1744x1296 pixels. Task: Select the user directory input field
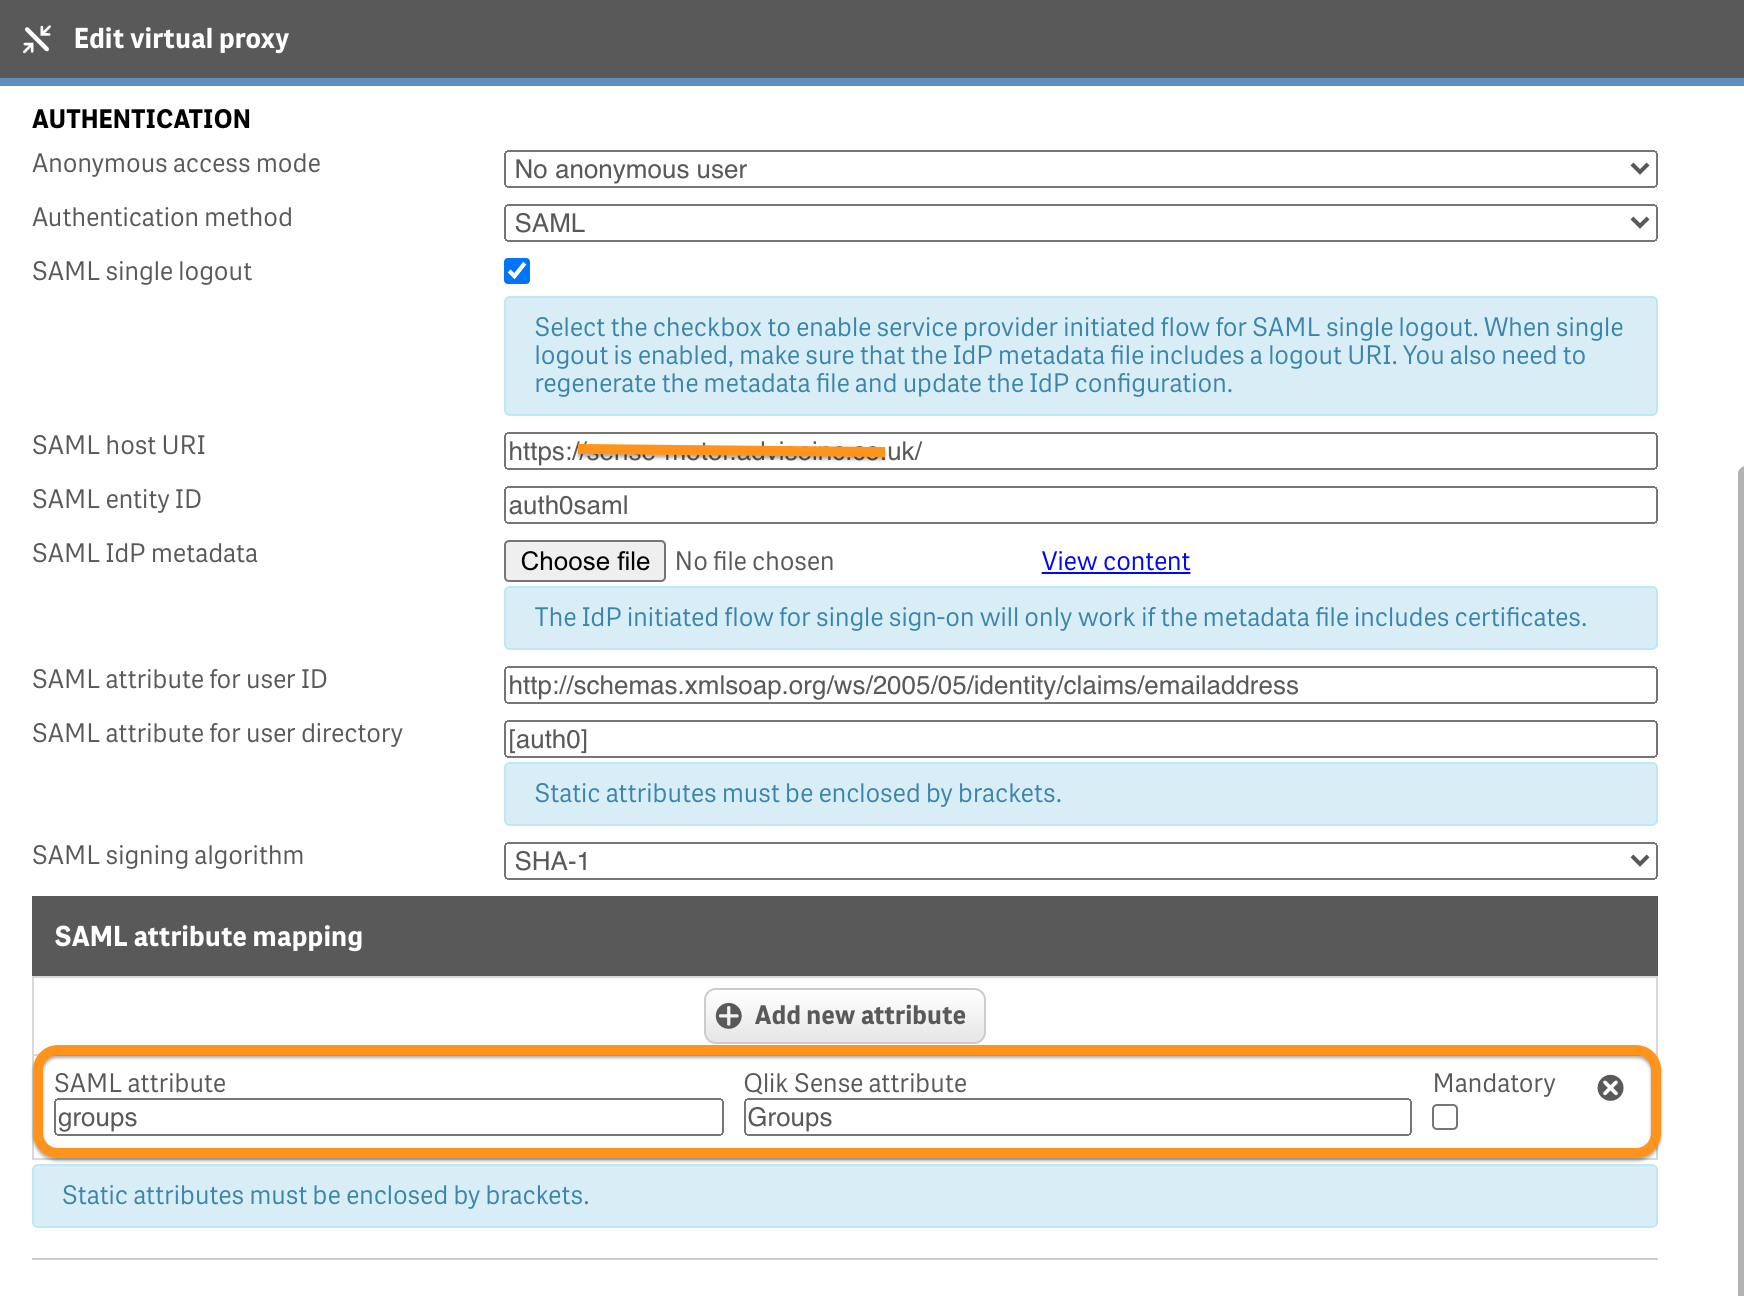[1080, 739]
